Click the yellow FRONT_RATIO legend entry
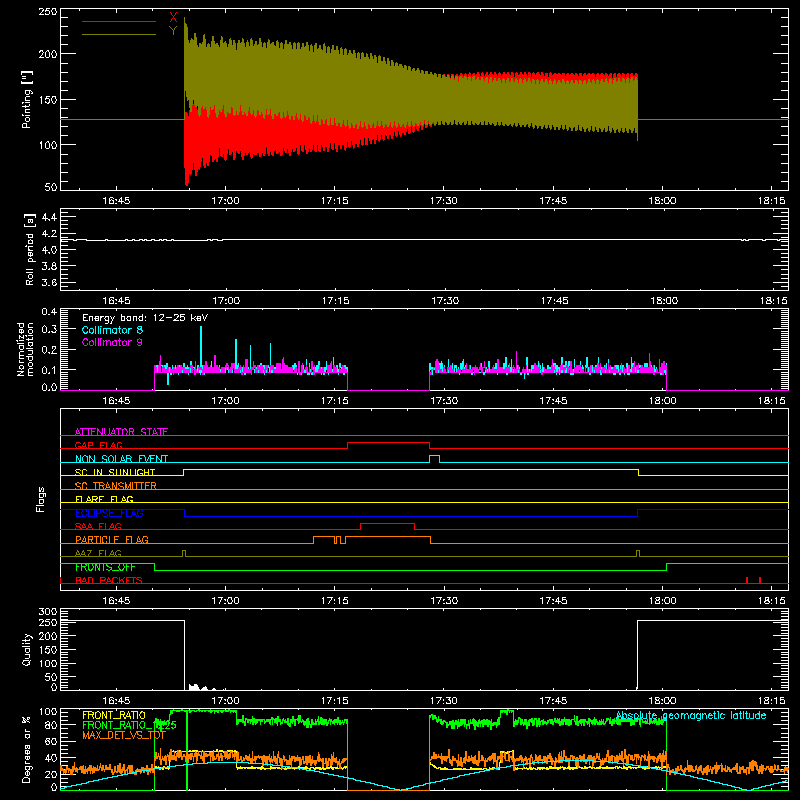The height and width of the screenshot is (800, 800). [x=114, y=715]
